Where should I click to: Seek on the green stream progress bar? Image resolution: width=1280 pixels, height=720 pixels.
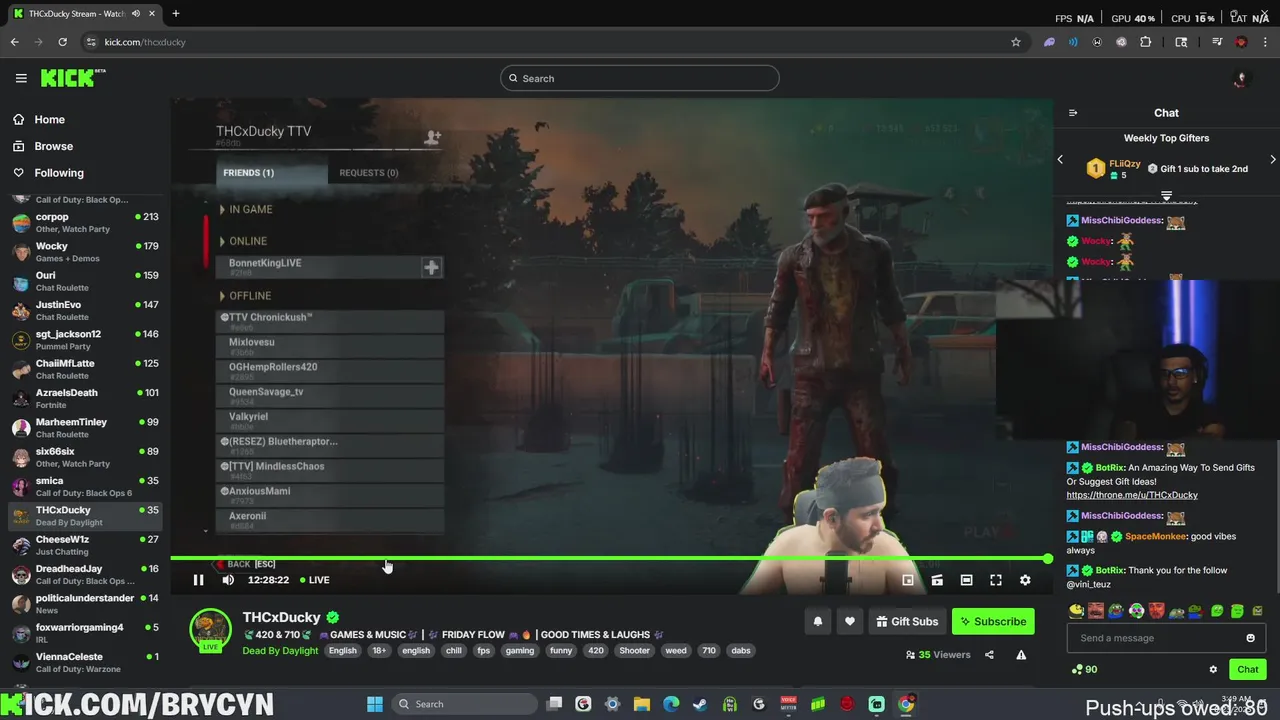pyautogui.click(x=610, y=559)
